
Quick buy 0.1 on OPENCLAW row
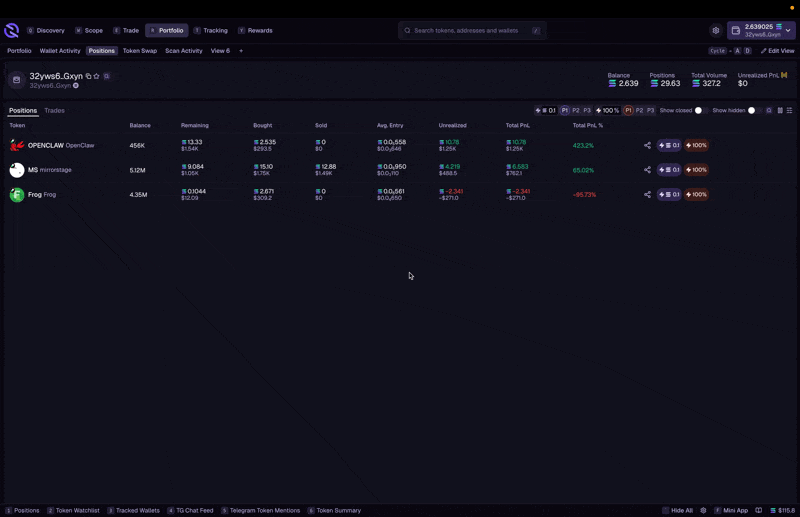(x=669, y=145)
